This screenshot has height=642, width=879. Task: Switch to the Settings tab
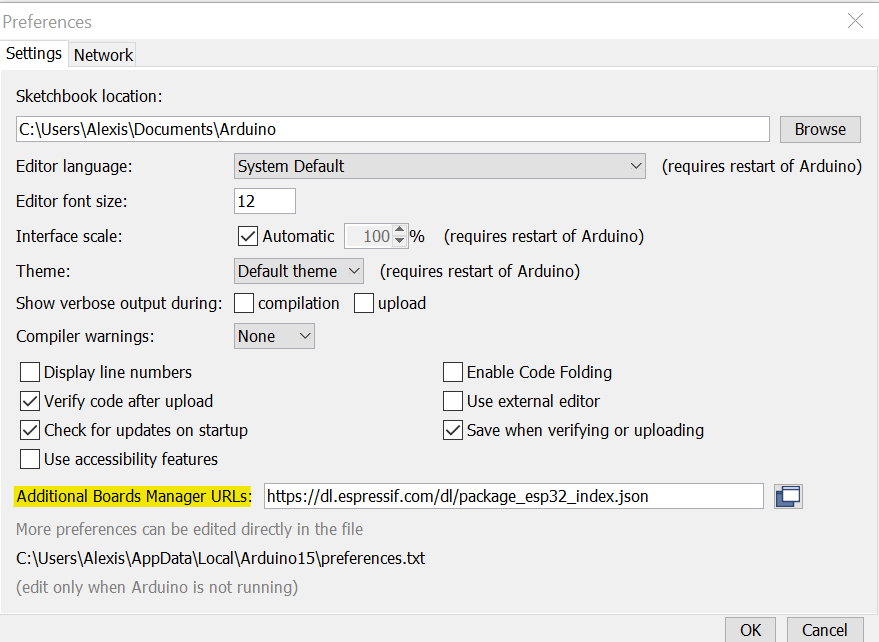coord(34,54)
